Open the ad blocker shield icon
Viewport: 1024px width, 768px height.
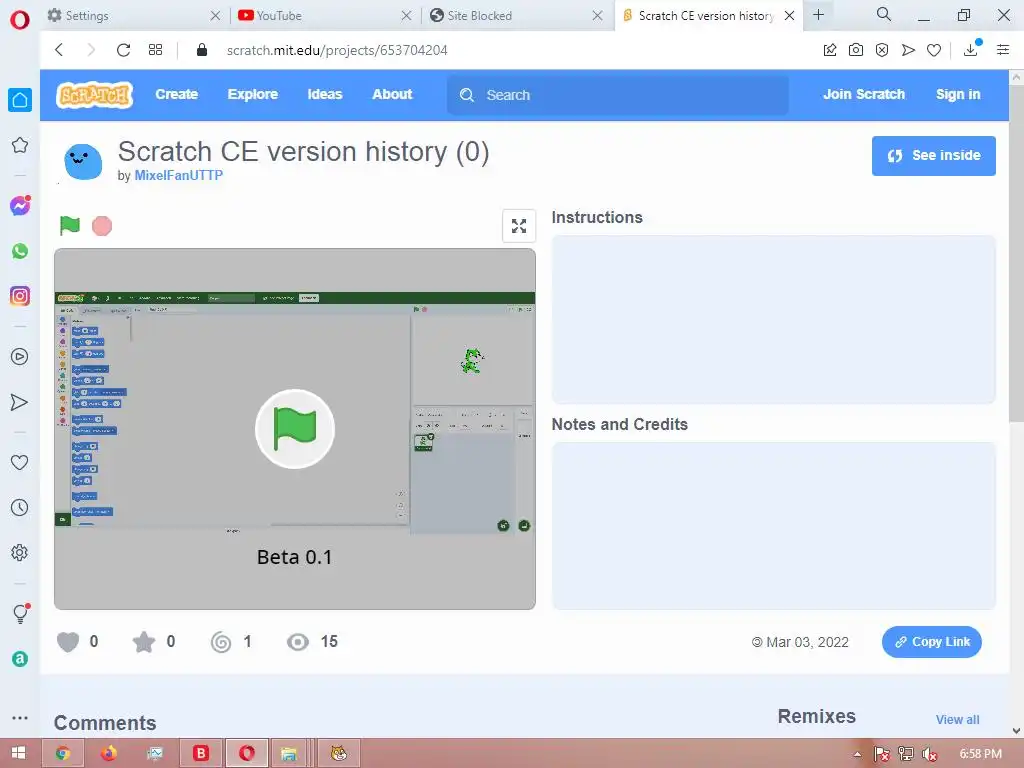(882, 50)
